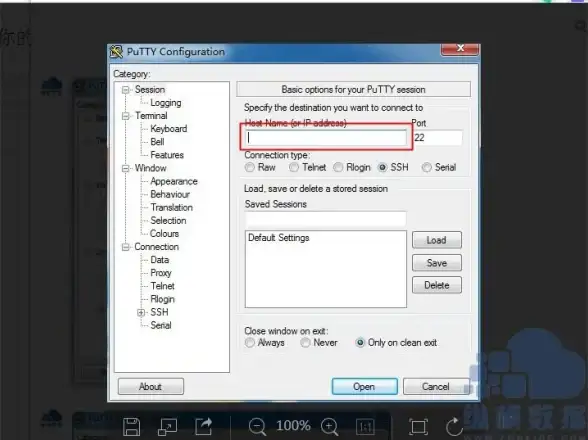Select Default Settings in sessions list
The height and width of the screenshot is (440, 588).
coord(279,238)
